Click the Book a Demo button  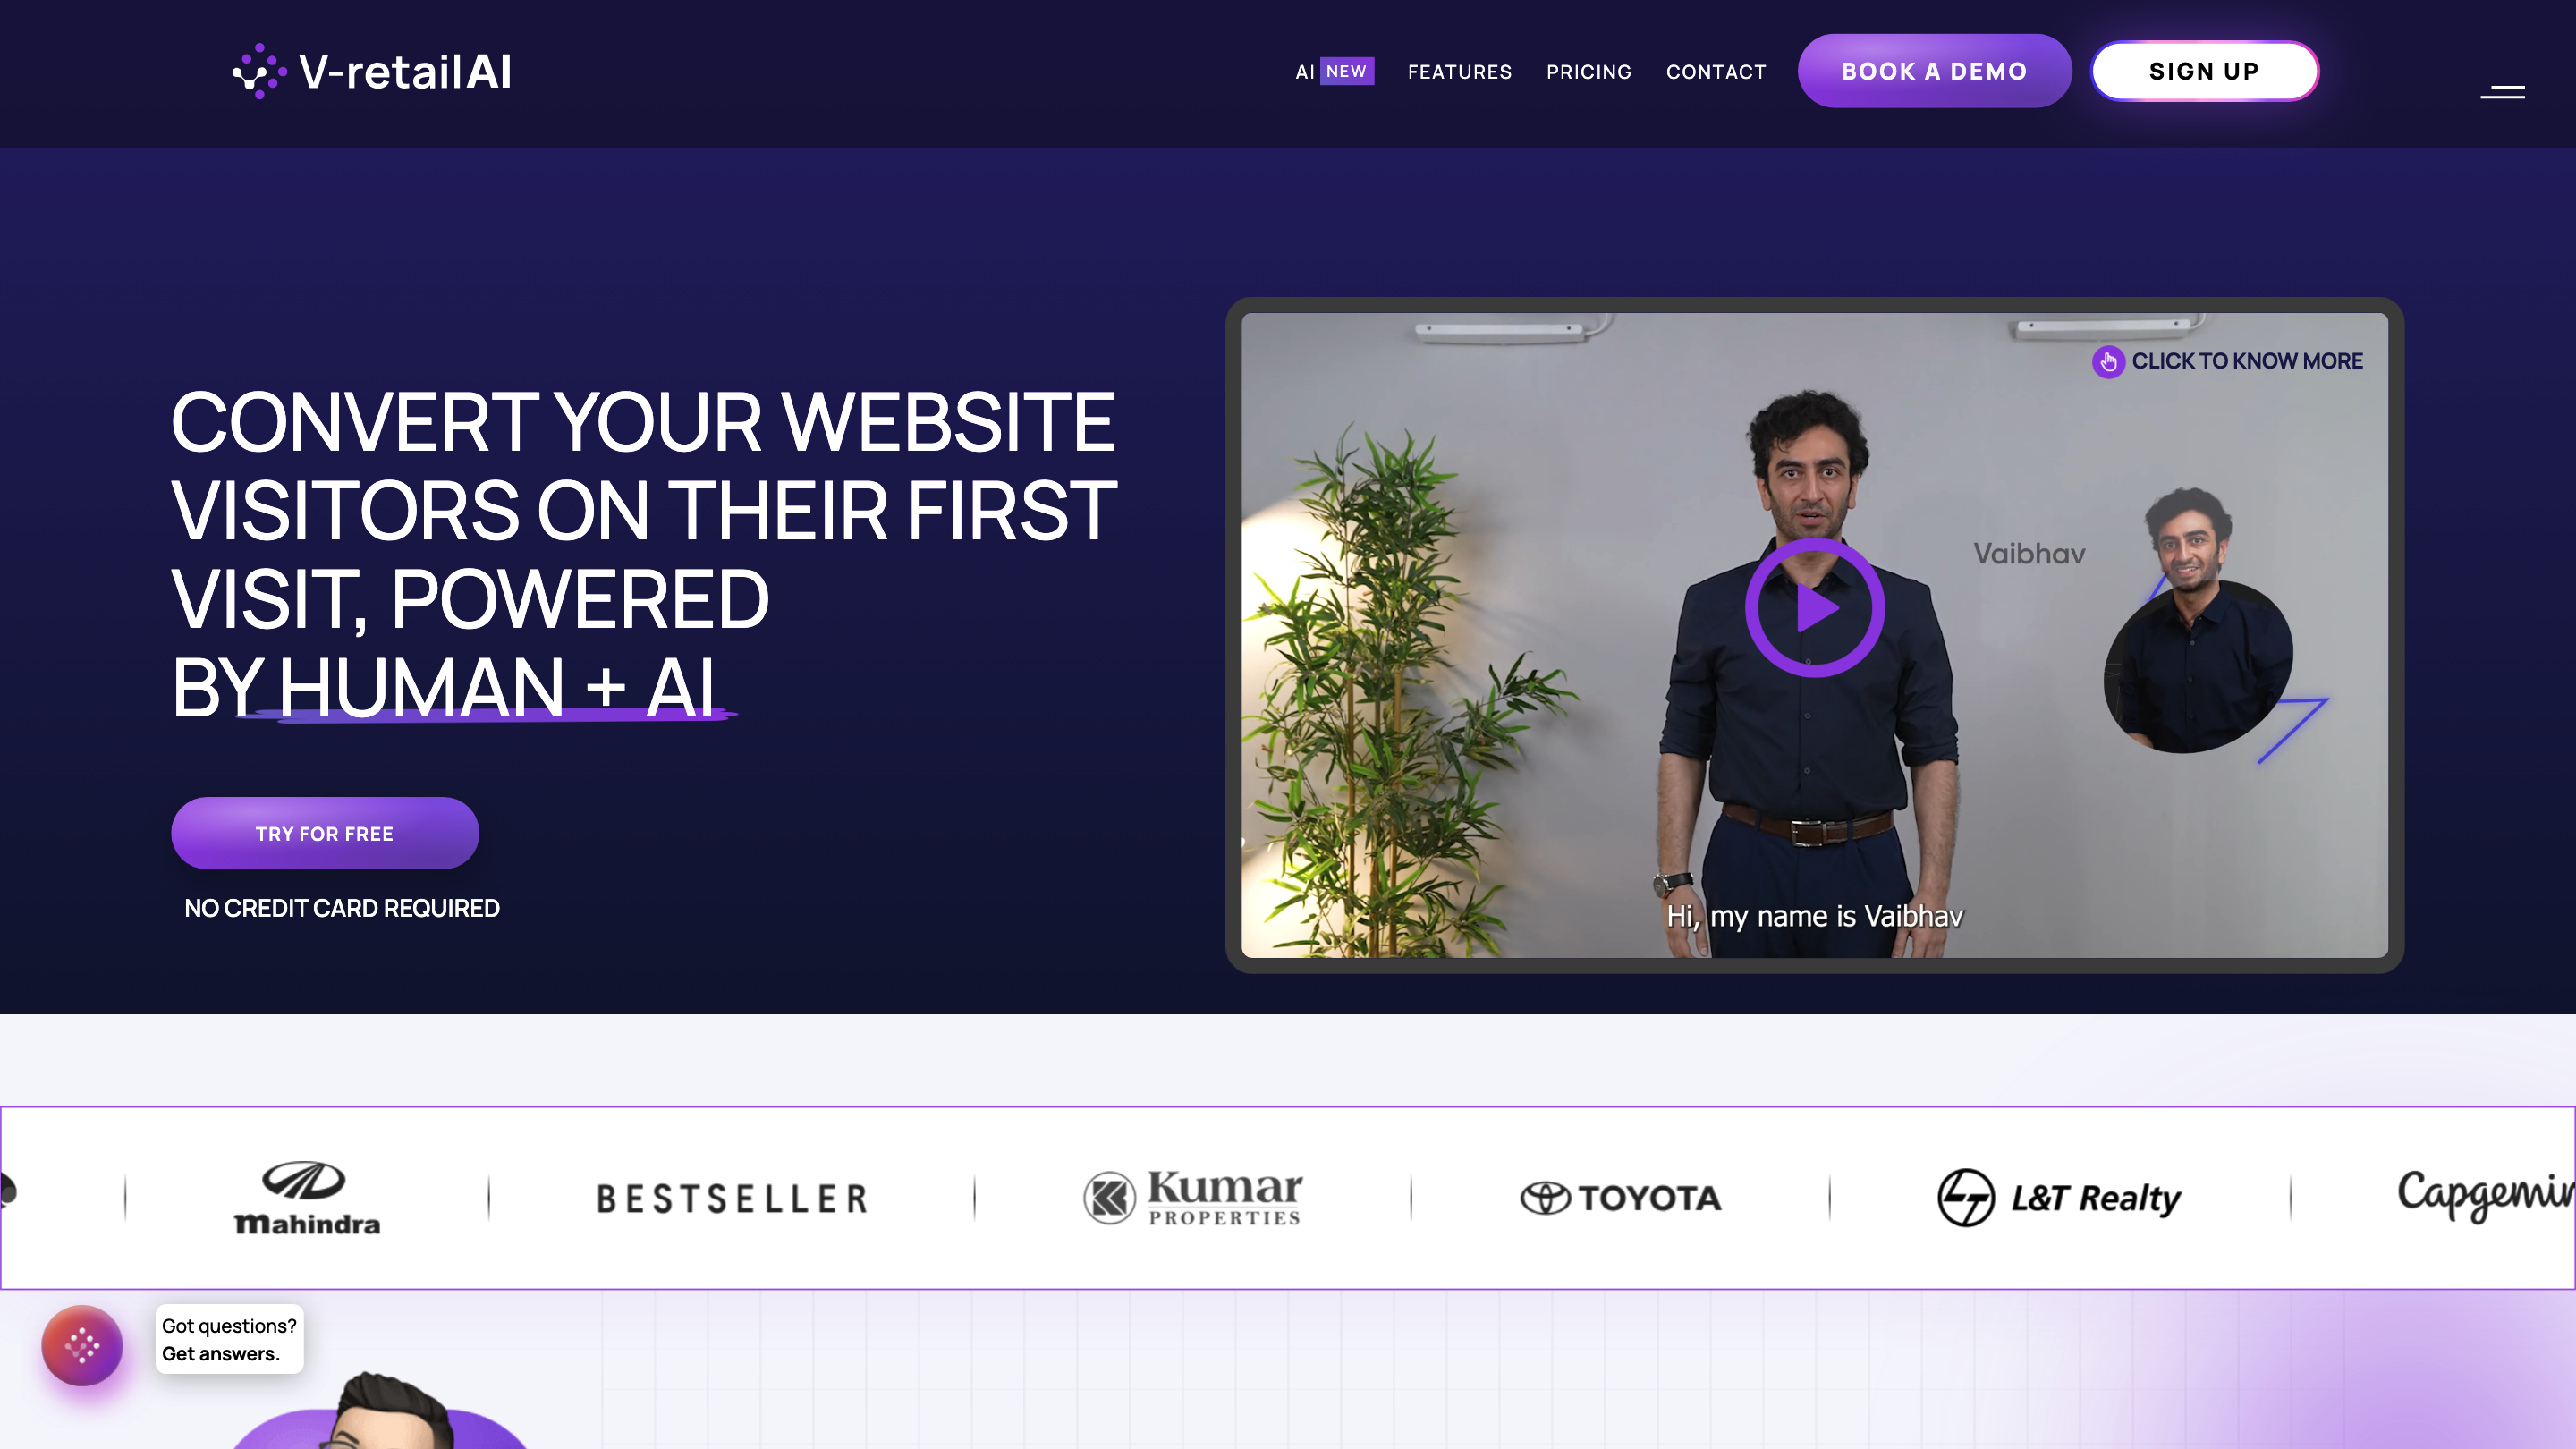[x=1934, y=71]
